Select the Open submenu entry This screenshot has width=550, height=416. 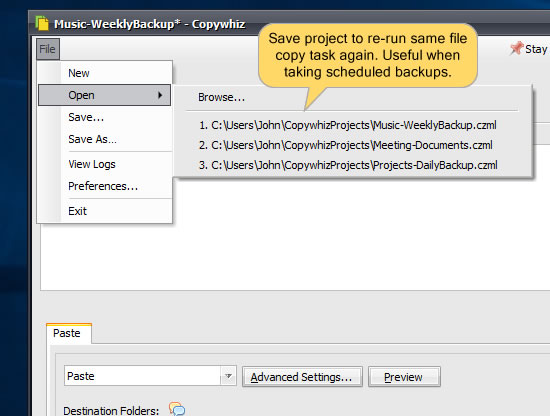point(105,95)
